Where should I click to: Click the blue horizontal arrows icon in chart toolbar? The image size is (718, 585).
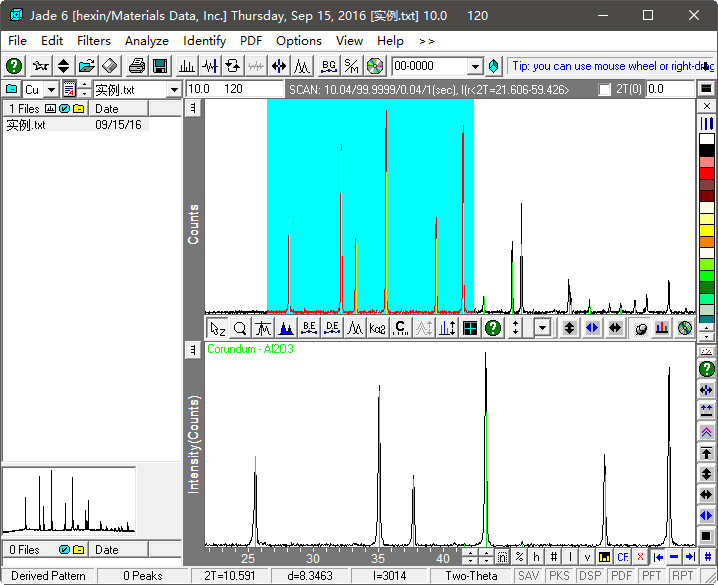coord(592,328)
